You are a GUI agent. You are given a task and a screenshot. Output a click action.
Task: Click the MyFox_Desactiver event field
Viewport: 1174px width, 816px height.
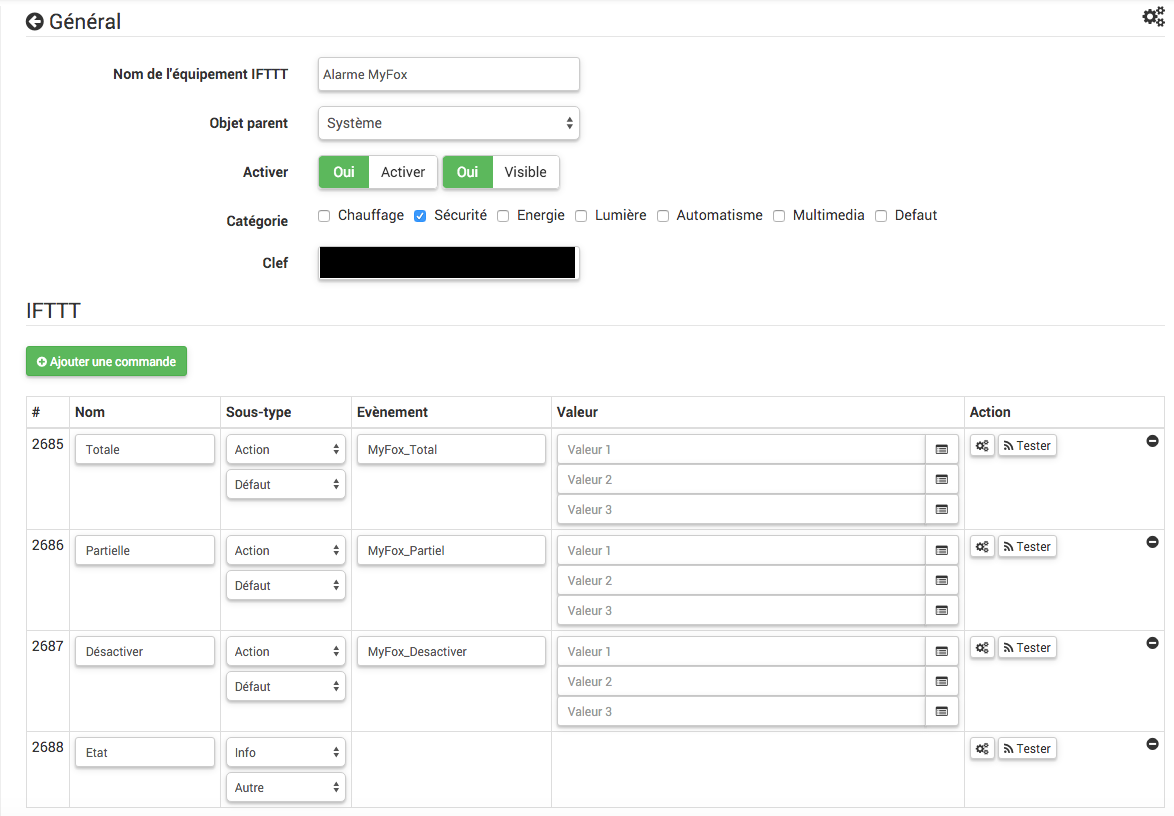pos(451,651)
